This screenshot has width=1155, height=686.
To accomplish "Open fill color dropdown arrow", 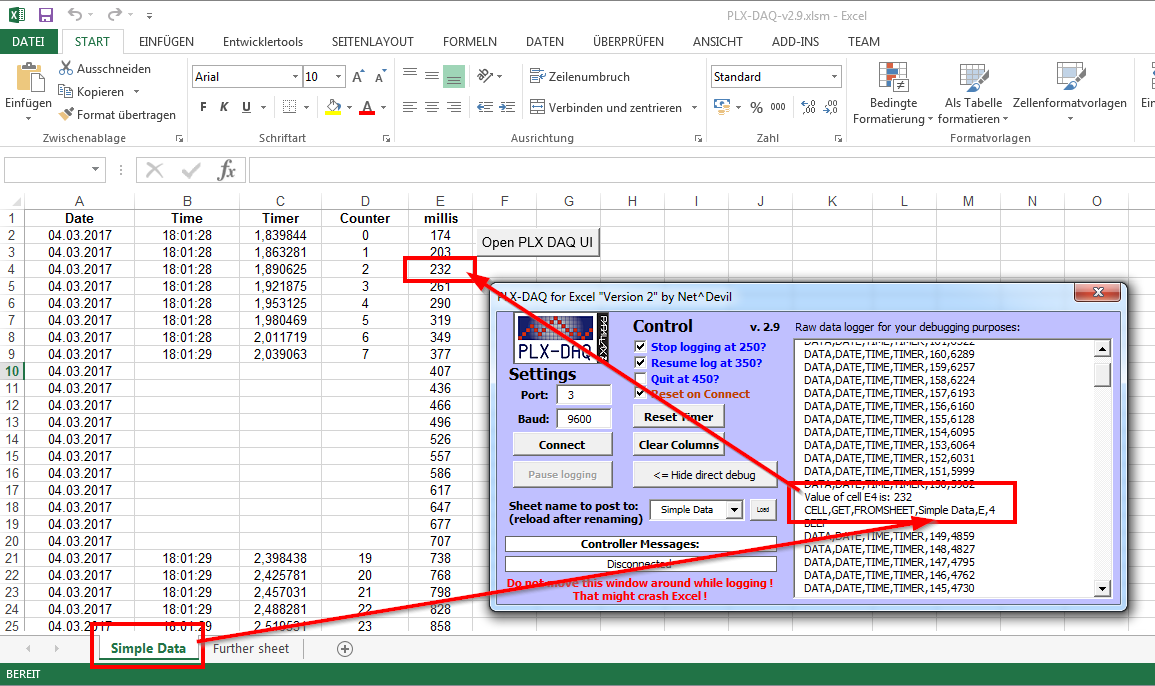I will (x=349, y=108).
